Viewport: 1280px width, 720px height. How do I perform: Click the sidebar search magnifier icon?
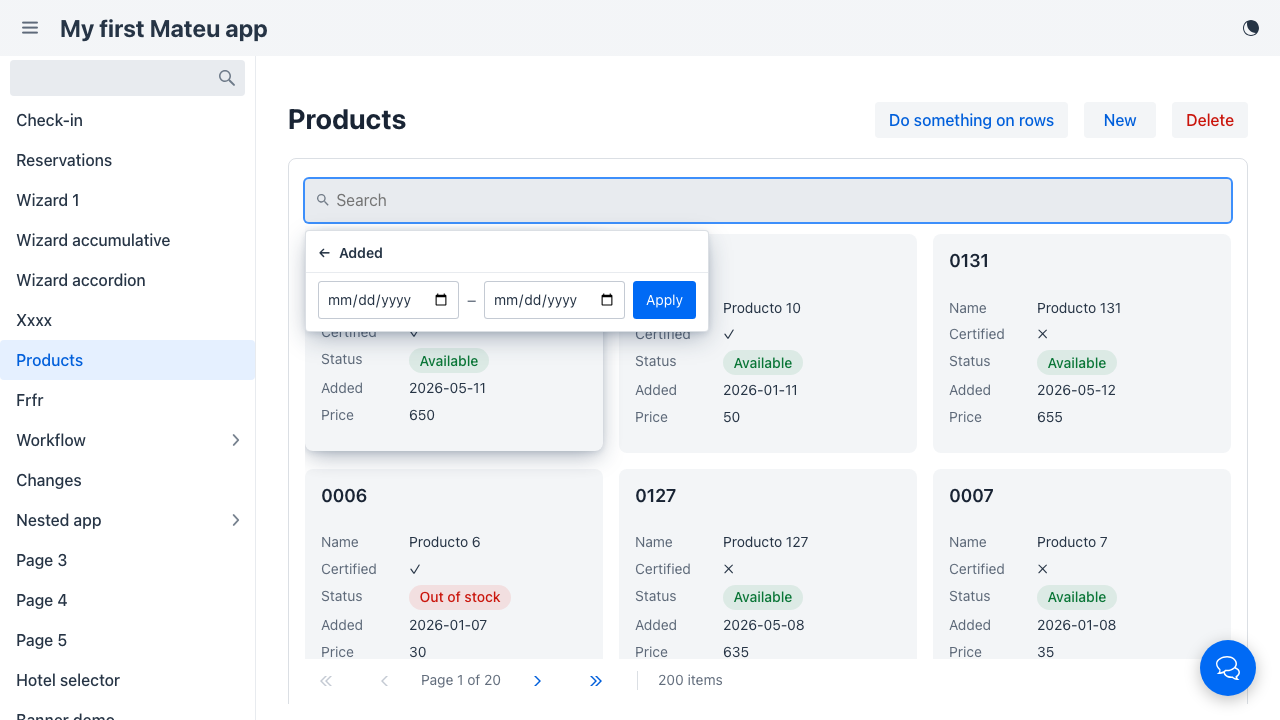pyautogui.click(x=227, y=78)
